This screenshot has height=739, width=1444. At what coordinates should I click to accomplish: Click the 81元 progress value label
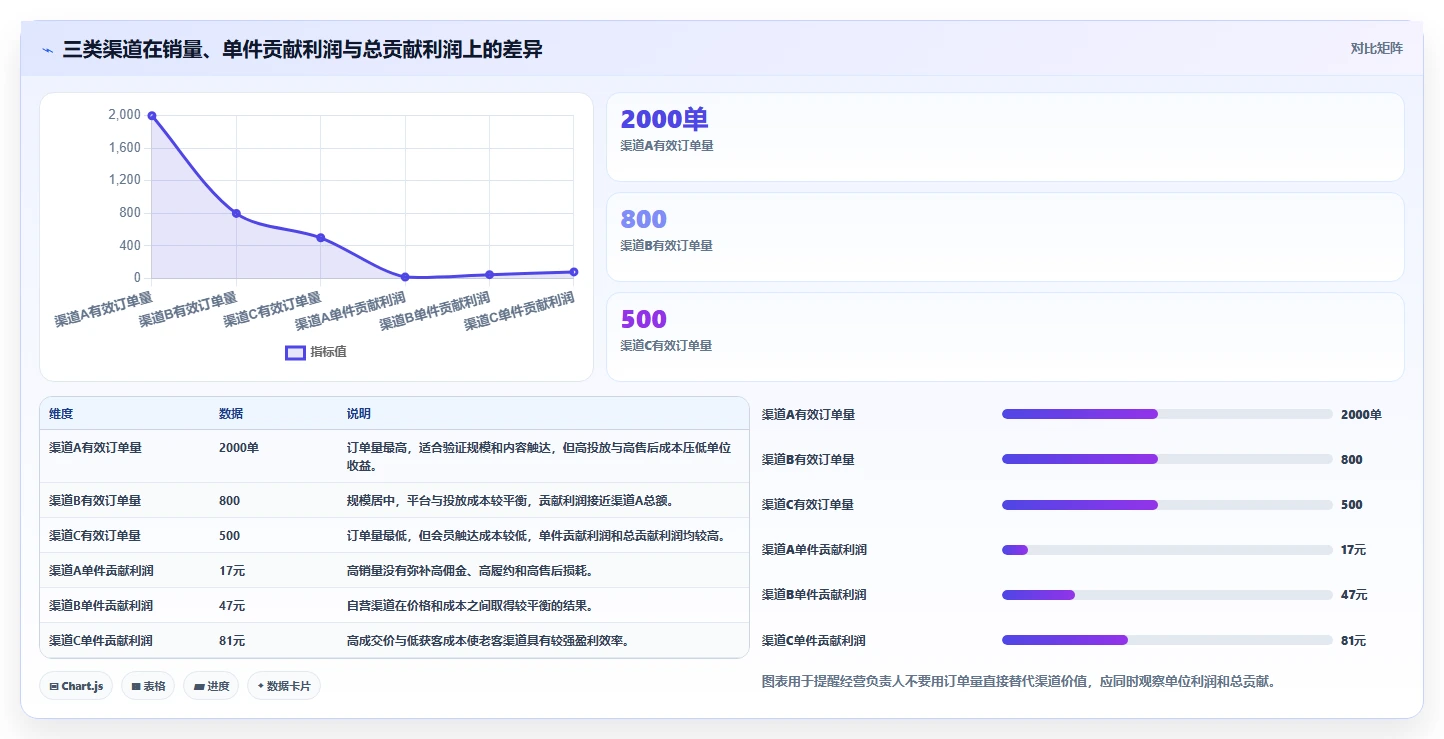[1354, 641]
